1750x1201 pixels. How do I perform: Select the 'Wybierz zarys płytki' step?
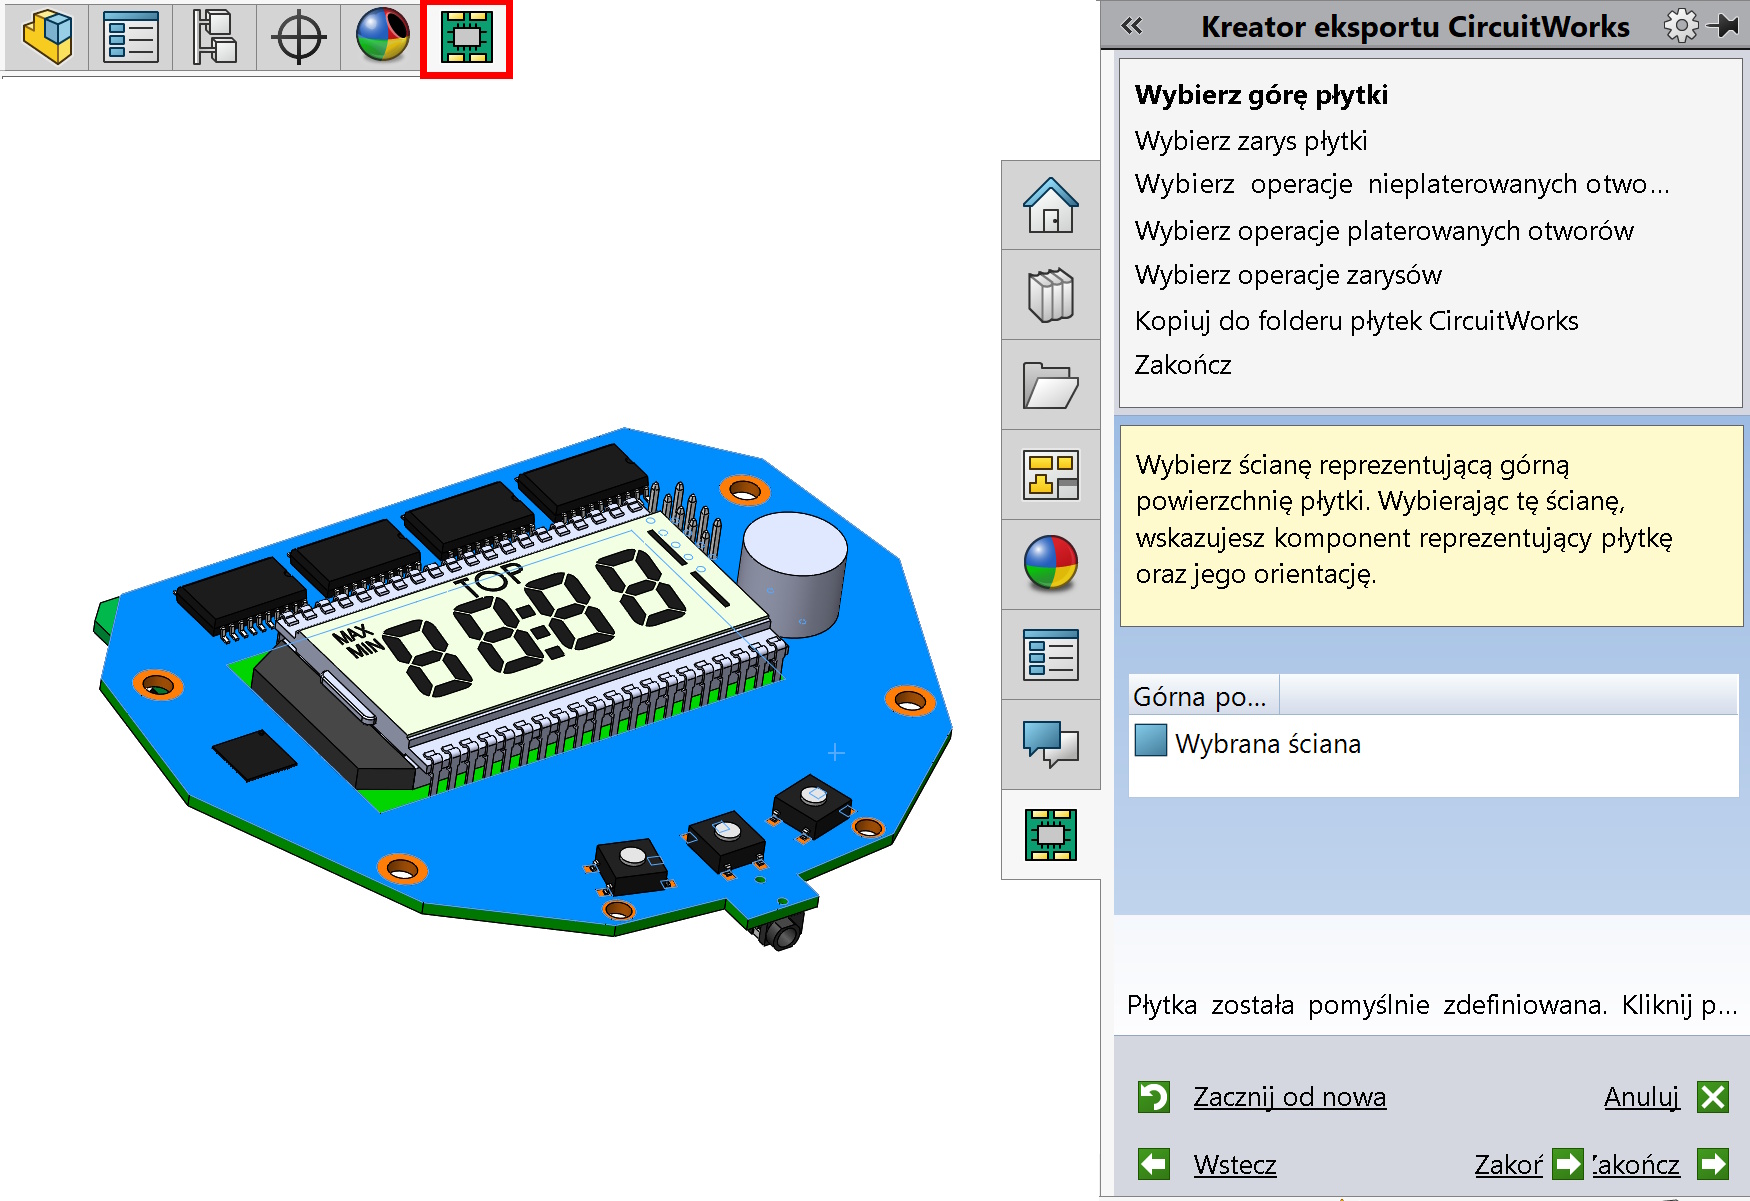tap(1251, 141)
